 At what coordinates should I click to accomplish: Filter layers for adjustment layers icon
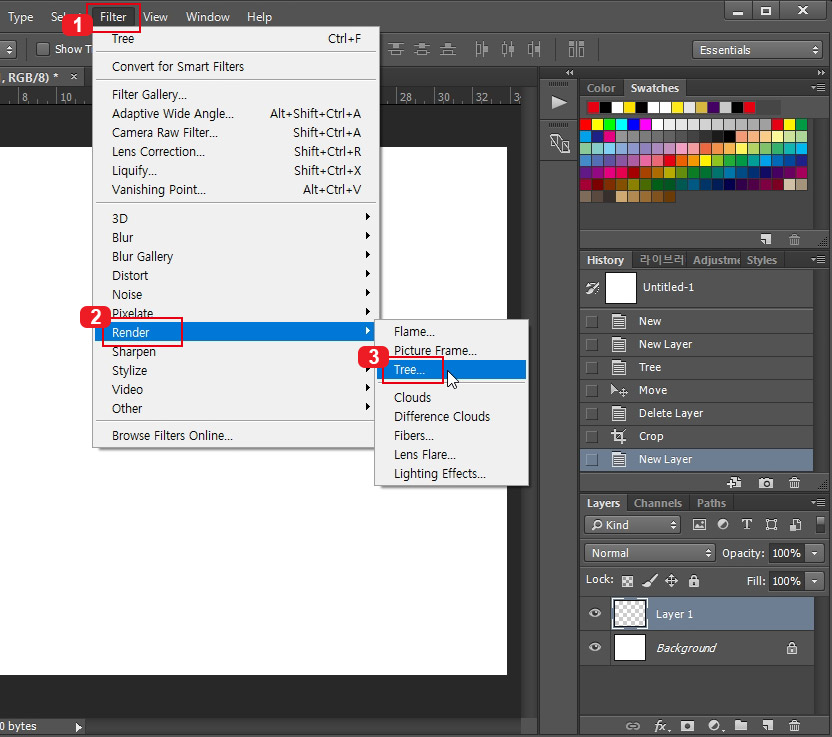[723, 524]
